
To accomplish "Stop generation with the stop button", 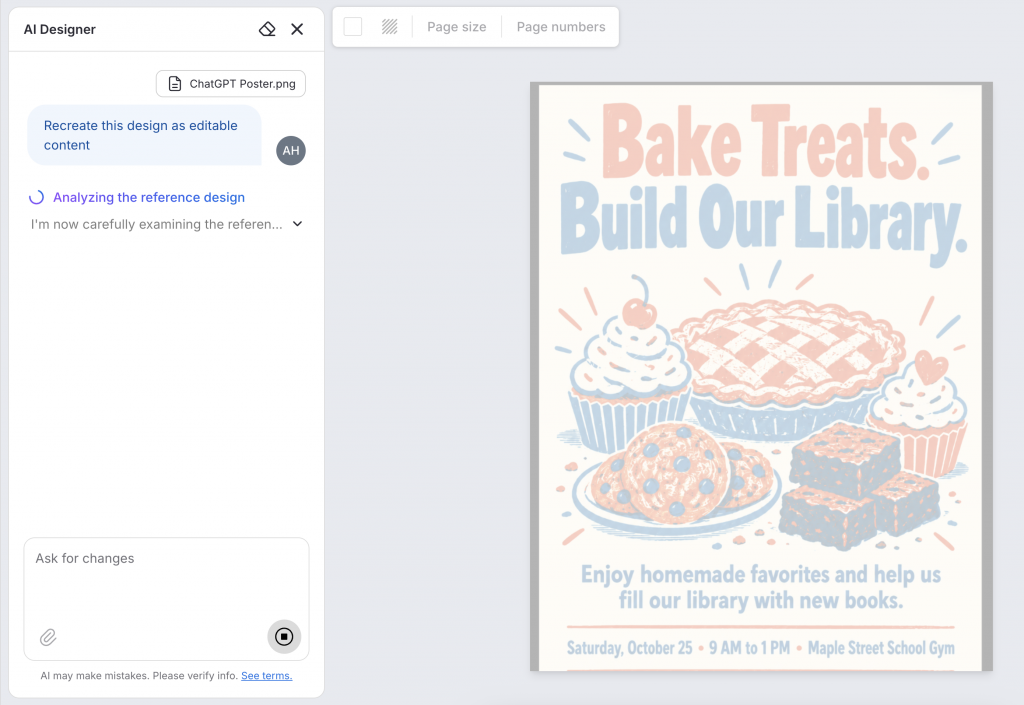I will click(x=284, y=636).
